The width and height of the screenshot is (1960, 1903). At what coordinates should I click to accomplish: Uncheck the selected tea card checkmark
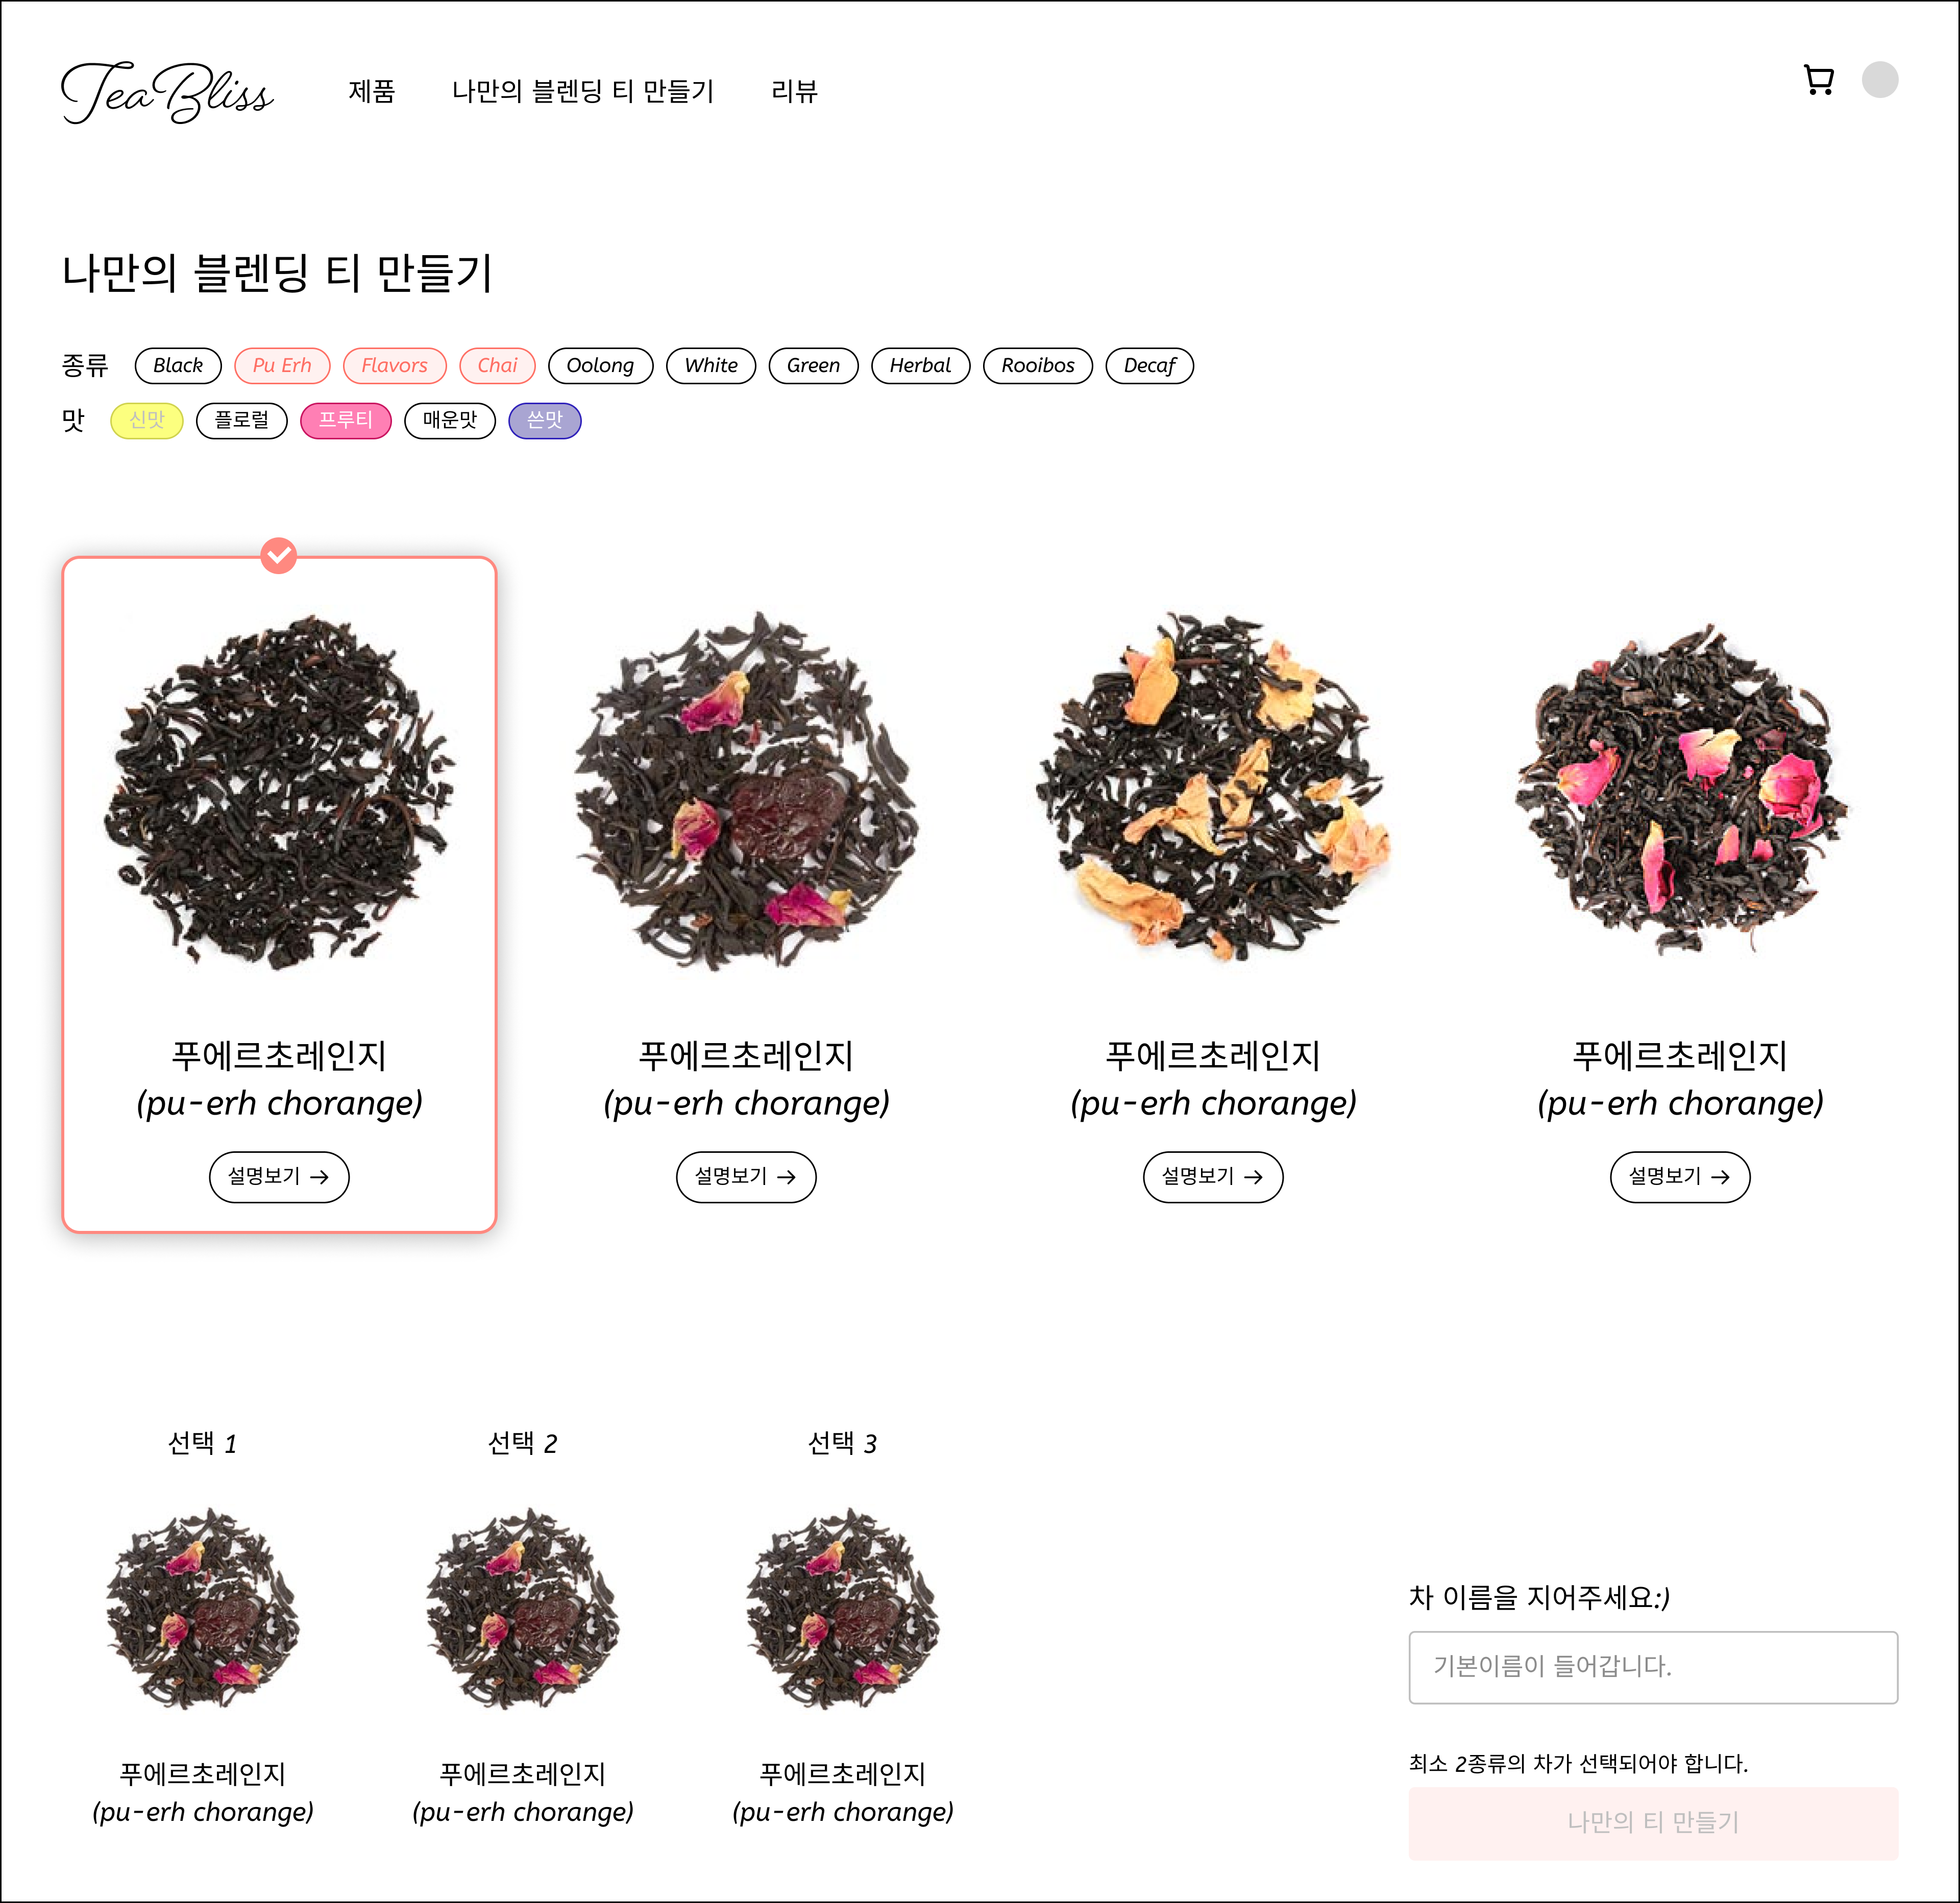279,555
